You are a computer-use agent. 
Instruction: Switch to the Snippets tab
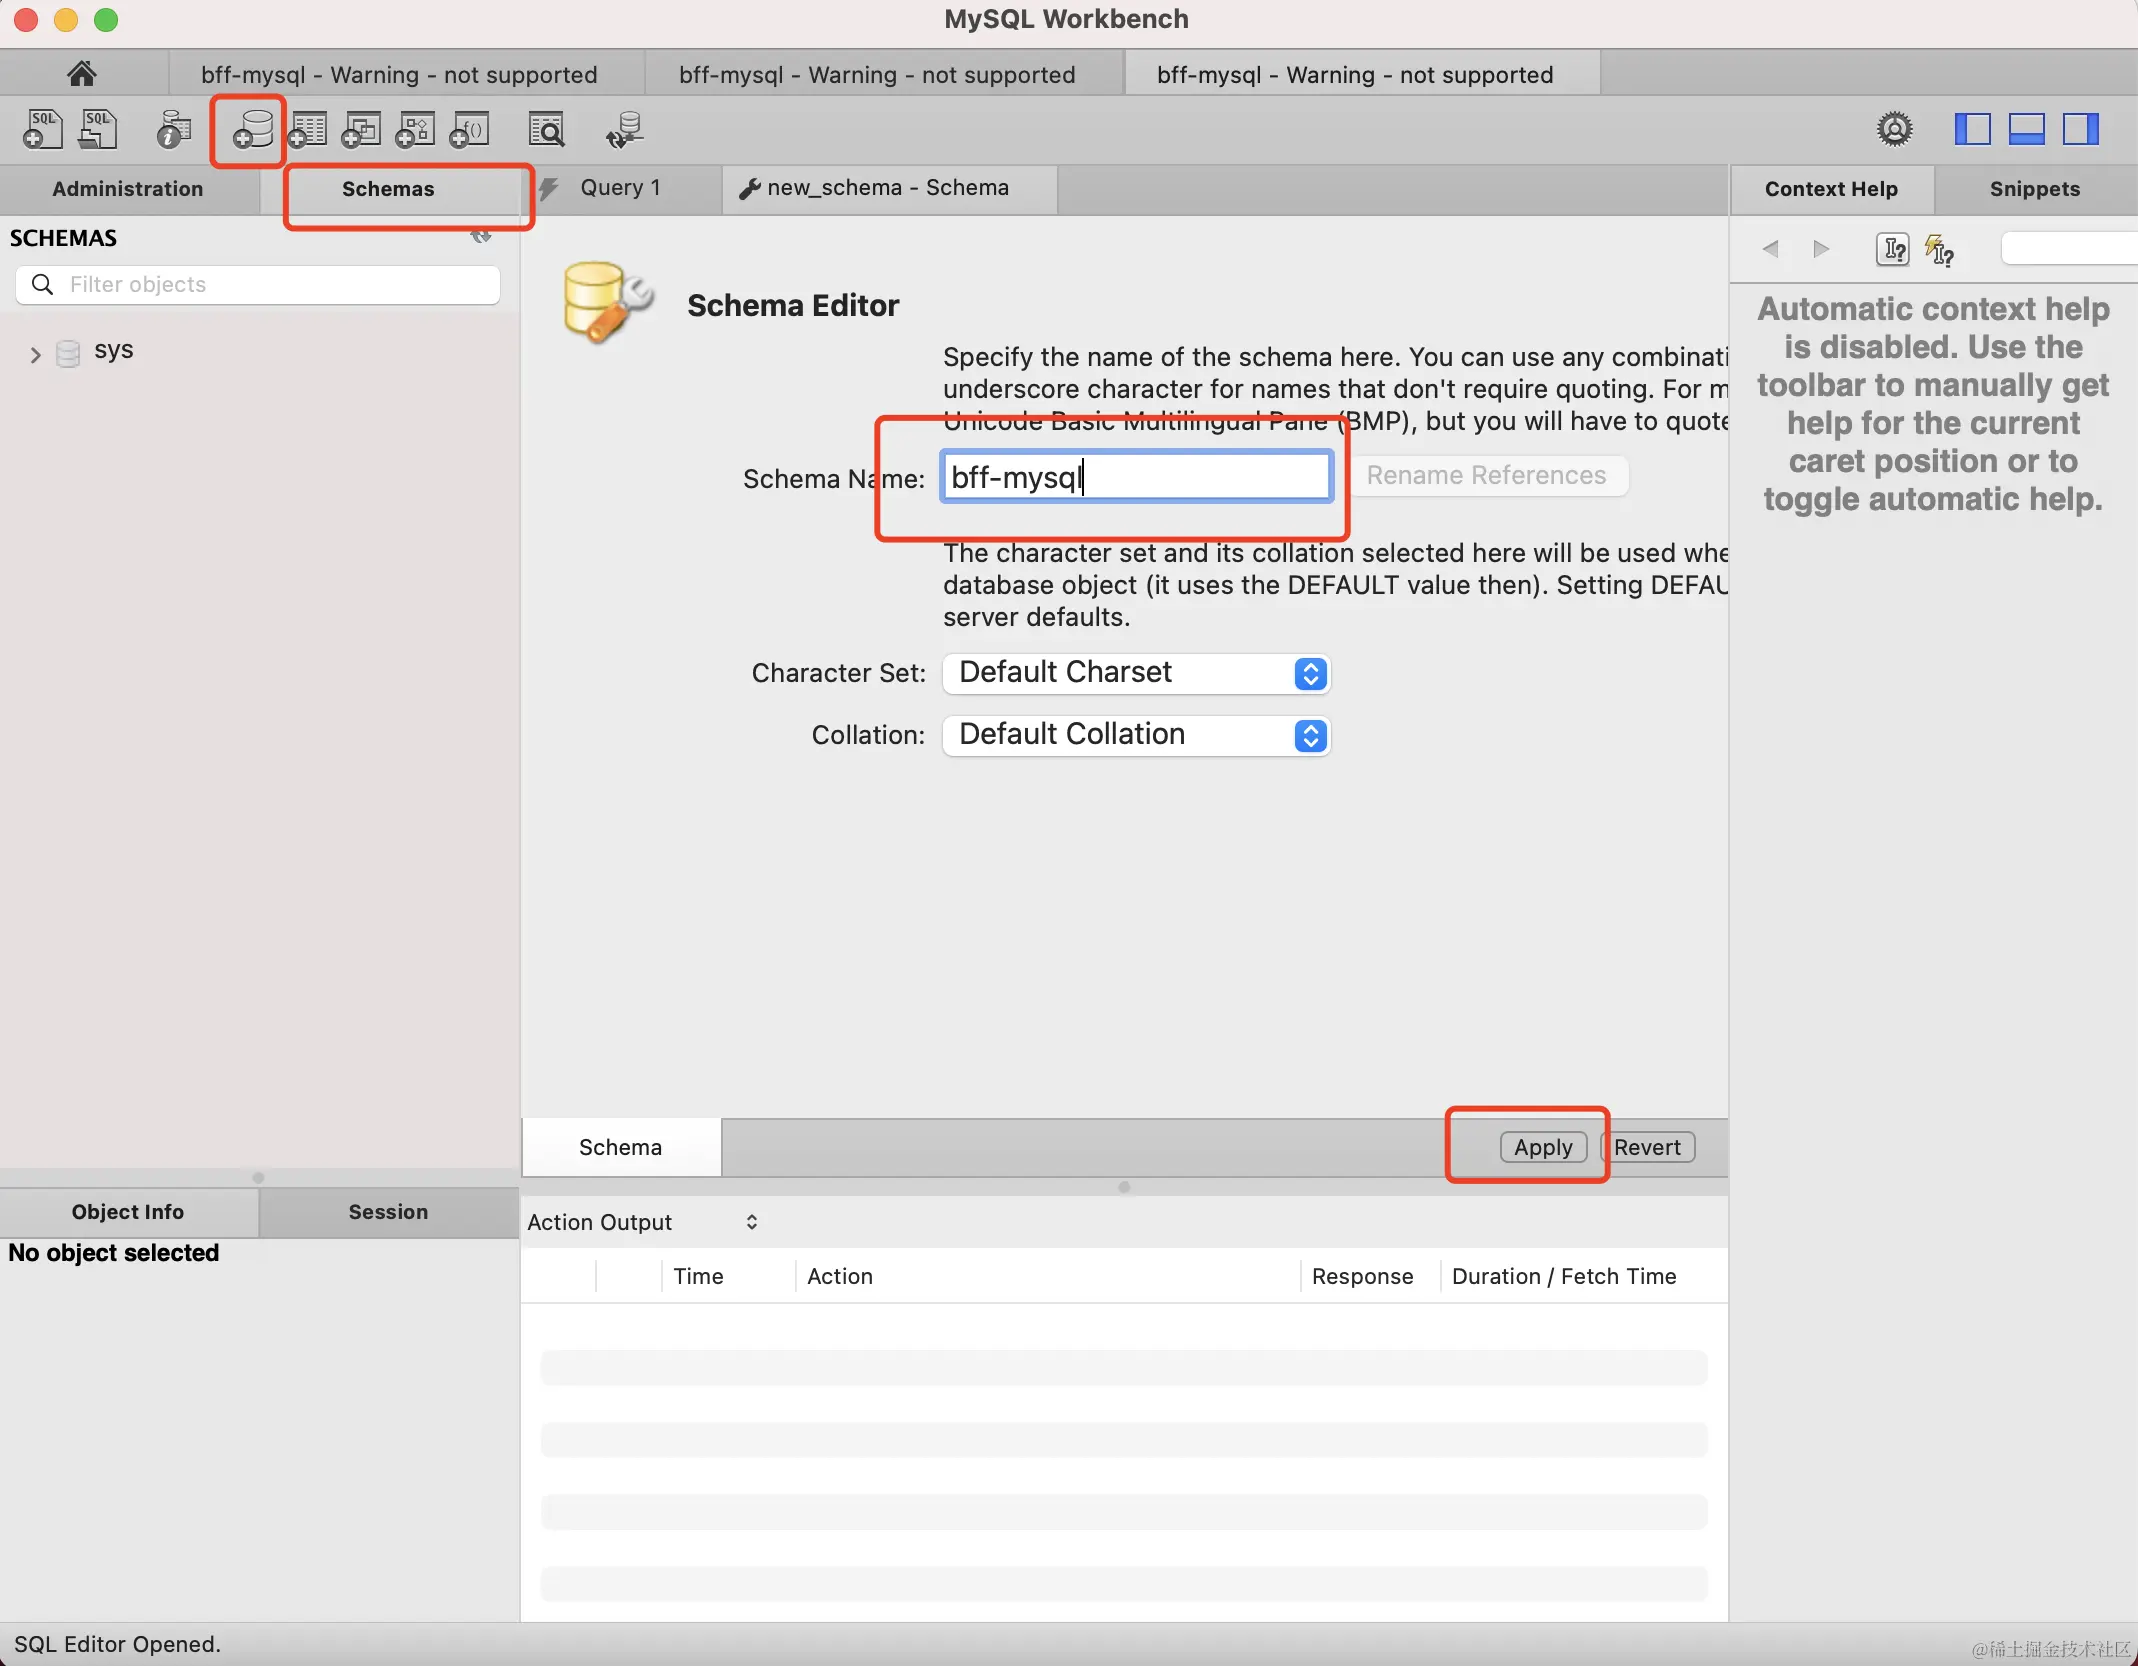click(x=2033, y=189)
